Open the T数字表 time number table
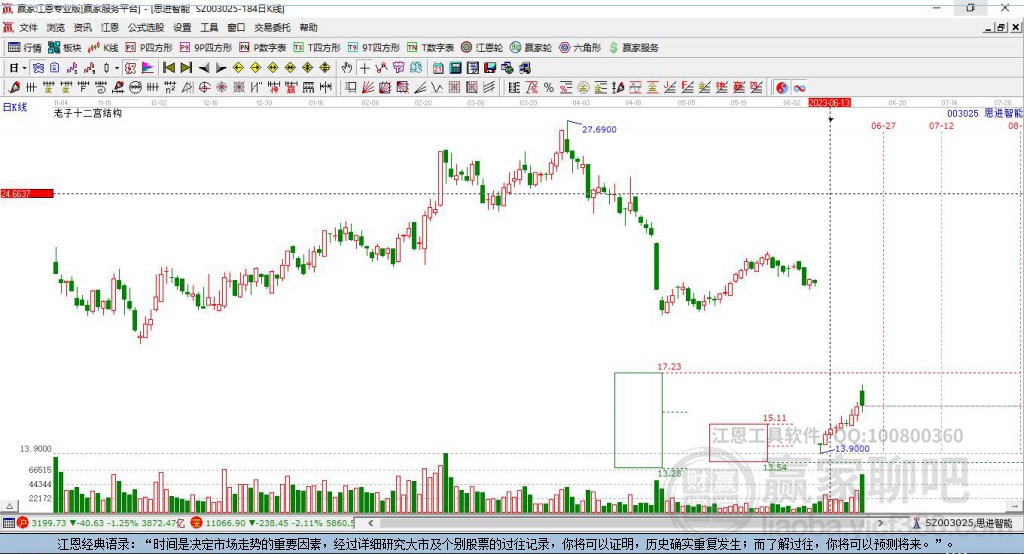The height and width of the screenshot is (554, 1024). click(430, 48)
